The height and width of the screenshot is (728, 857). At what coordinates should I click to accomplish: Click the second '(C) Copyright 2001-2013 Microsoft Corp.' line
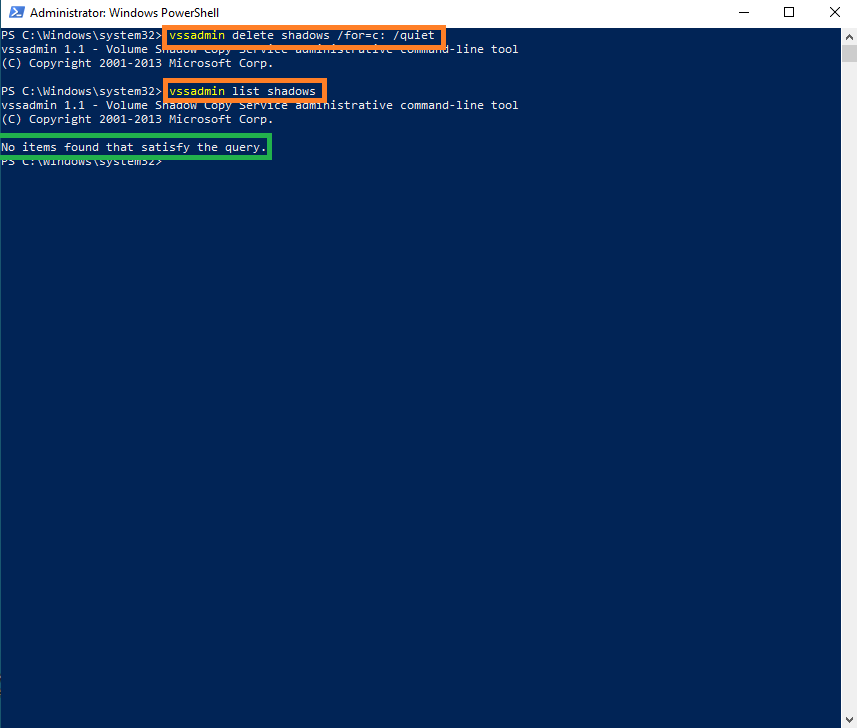pos(137,119)
